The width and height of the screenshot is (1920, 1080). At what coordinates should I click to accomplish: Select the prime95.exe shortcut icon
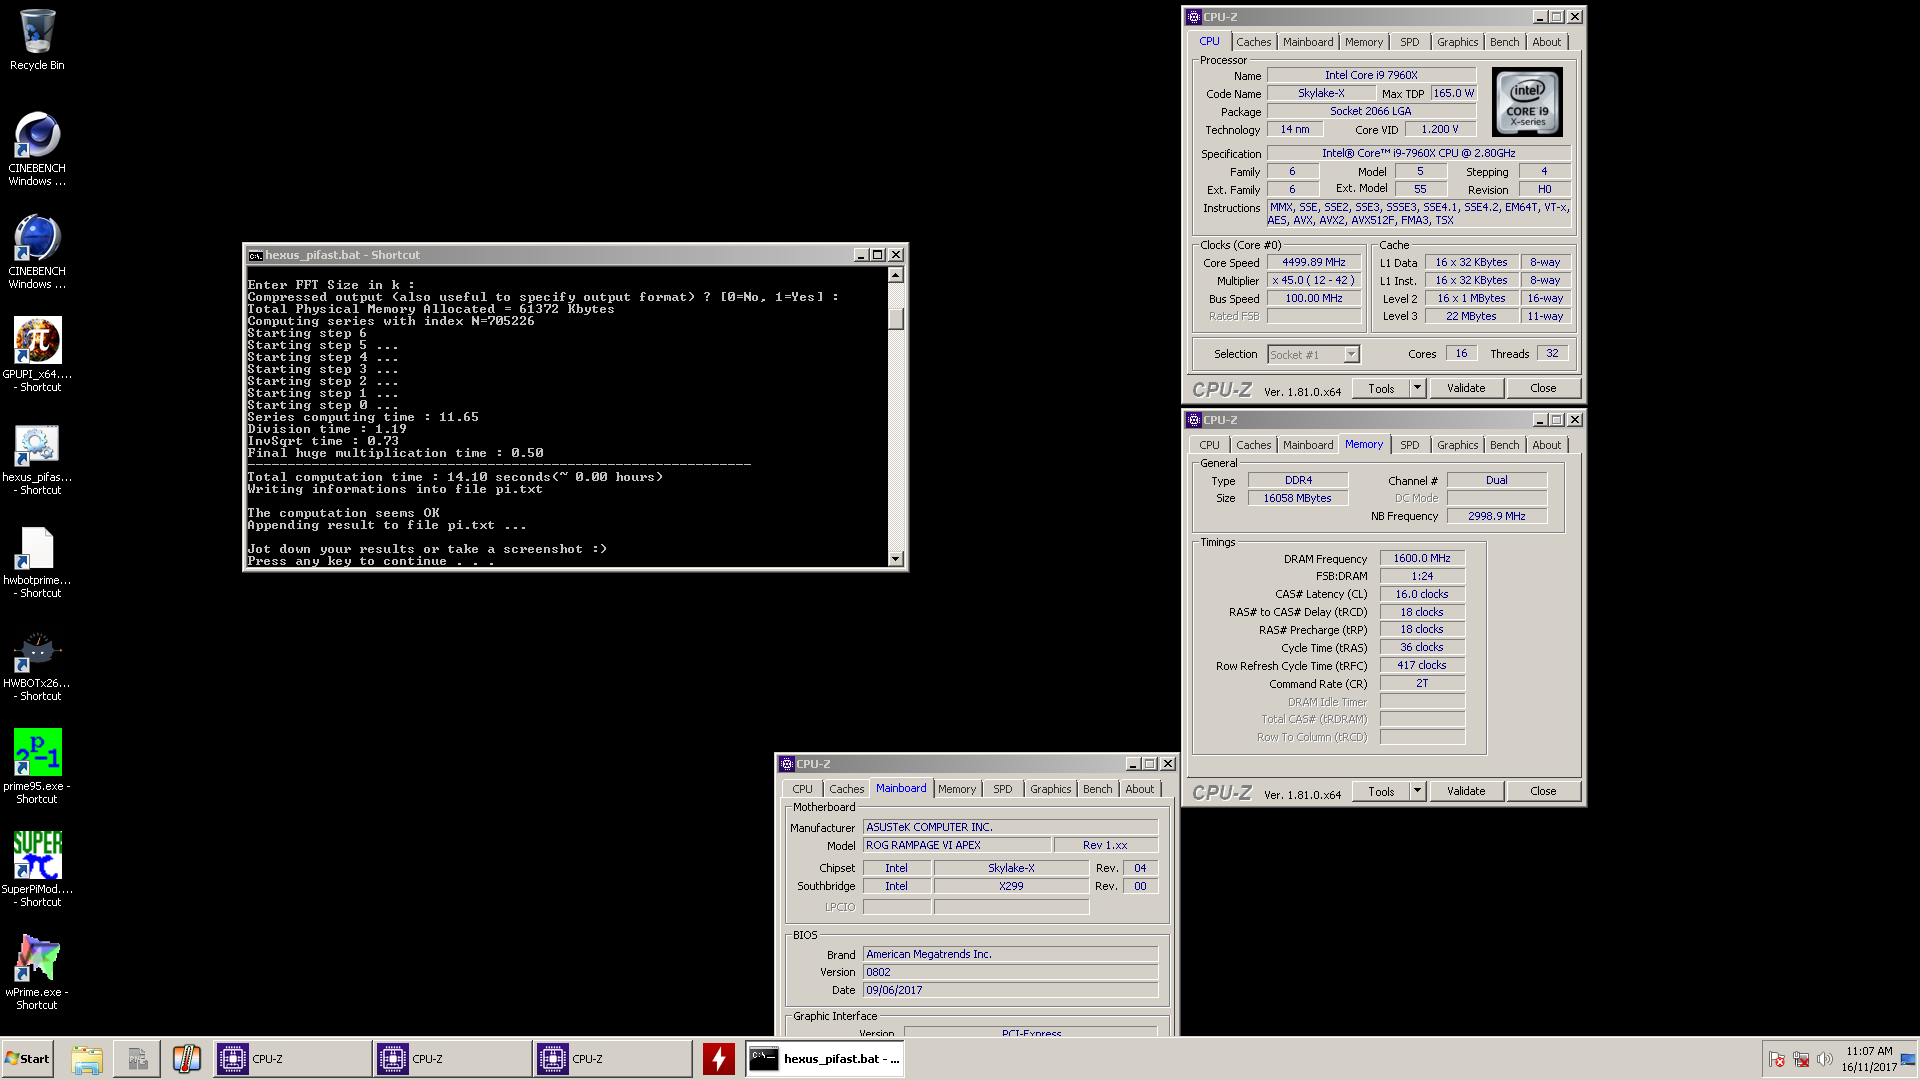click(x=37, y=766)
